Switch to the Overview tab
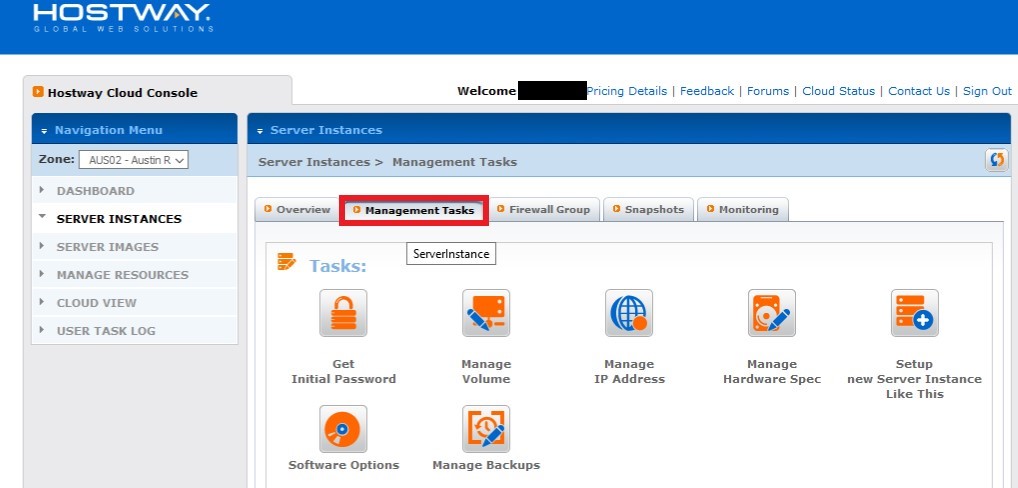This screenshot has height=488, width=1018. coord(297,210)
